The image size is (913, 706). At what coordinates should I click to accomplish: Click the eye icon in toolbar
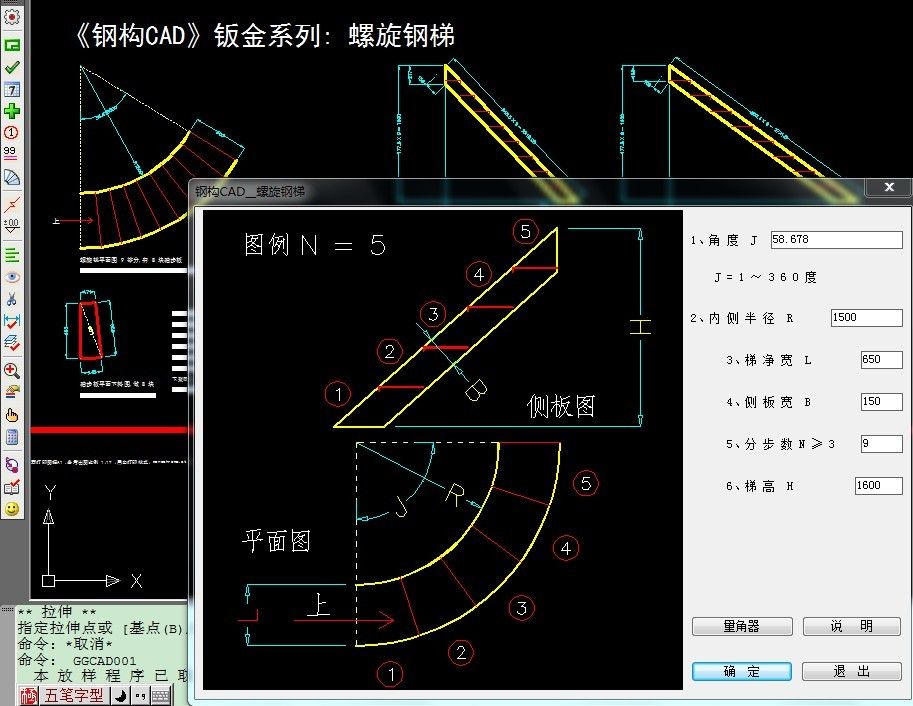(x=12, y=277)
